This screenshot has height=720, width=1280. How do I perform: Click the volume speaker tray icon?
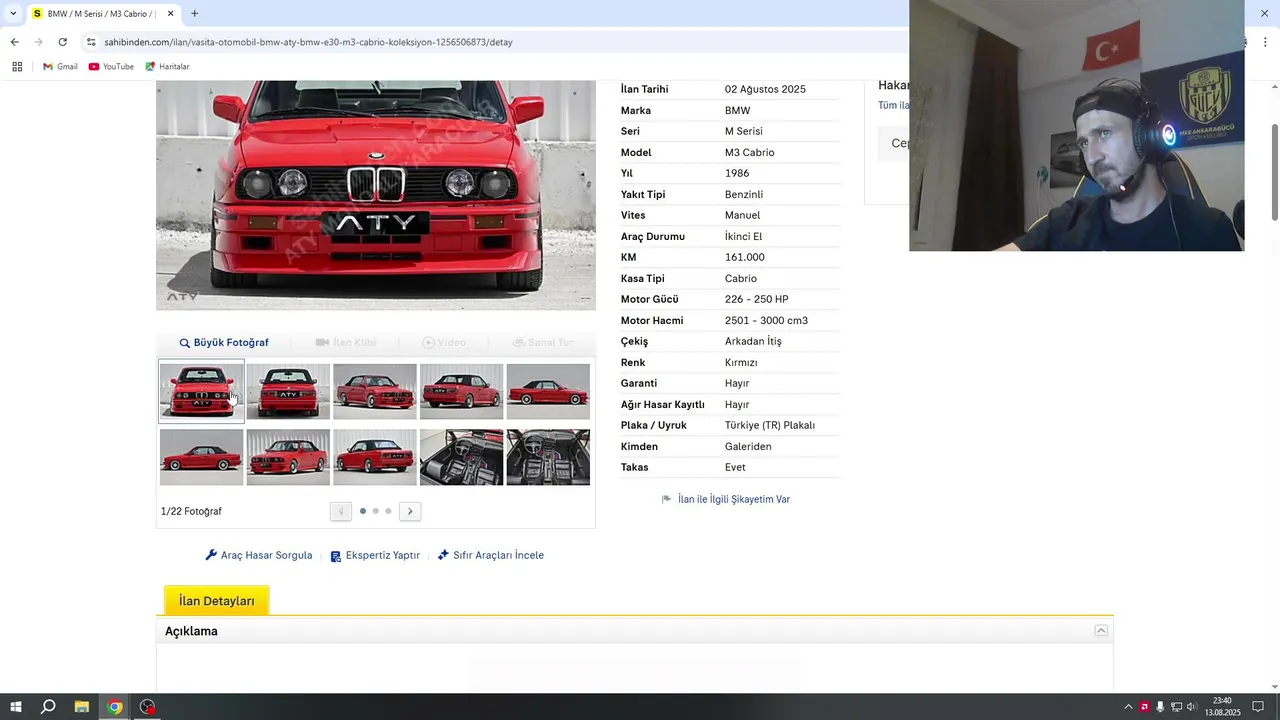[1191, 707]
